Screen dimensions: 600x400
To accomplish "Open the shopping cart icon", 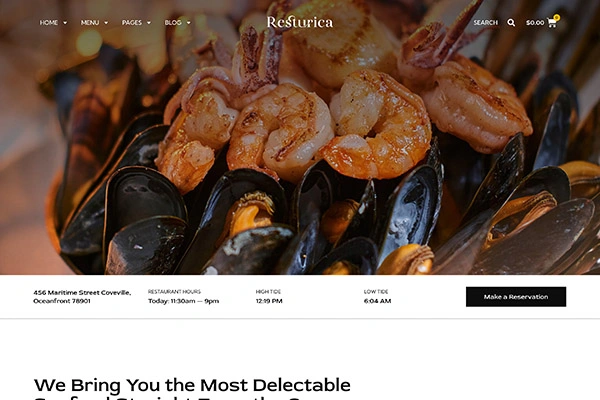I will [x=551, y=23].
